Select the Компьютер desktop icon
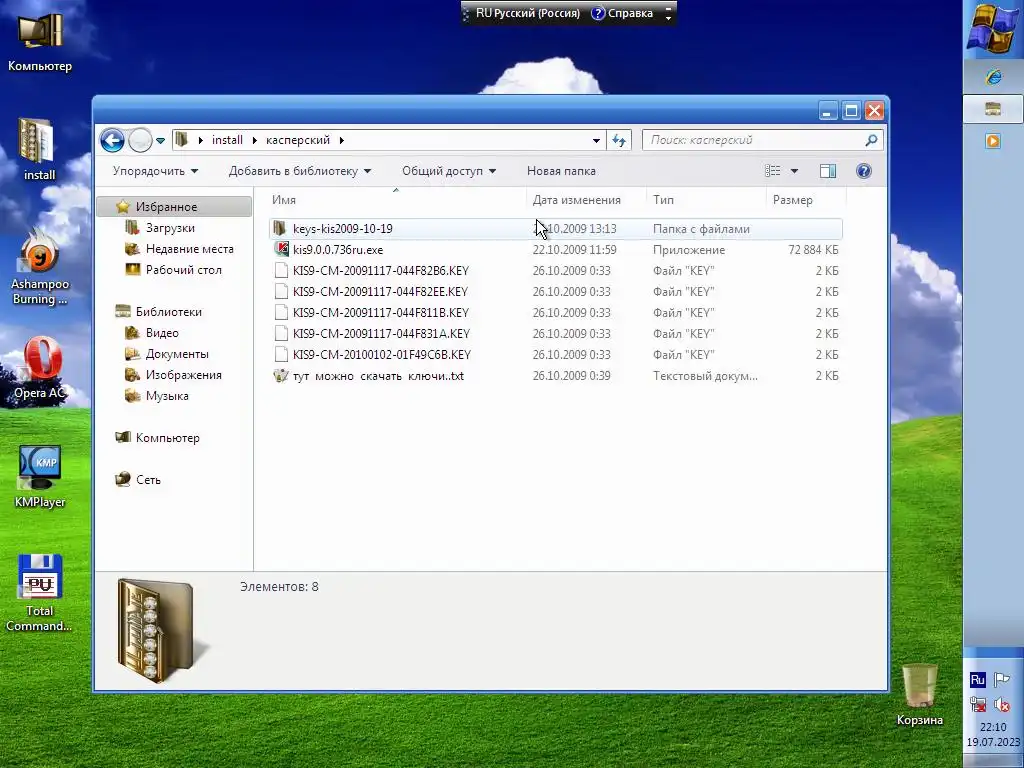Image resolution: width=1024 pixels, height=768 pixels. [40, 40]
